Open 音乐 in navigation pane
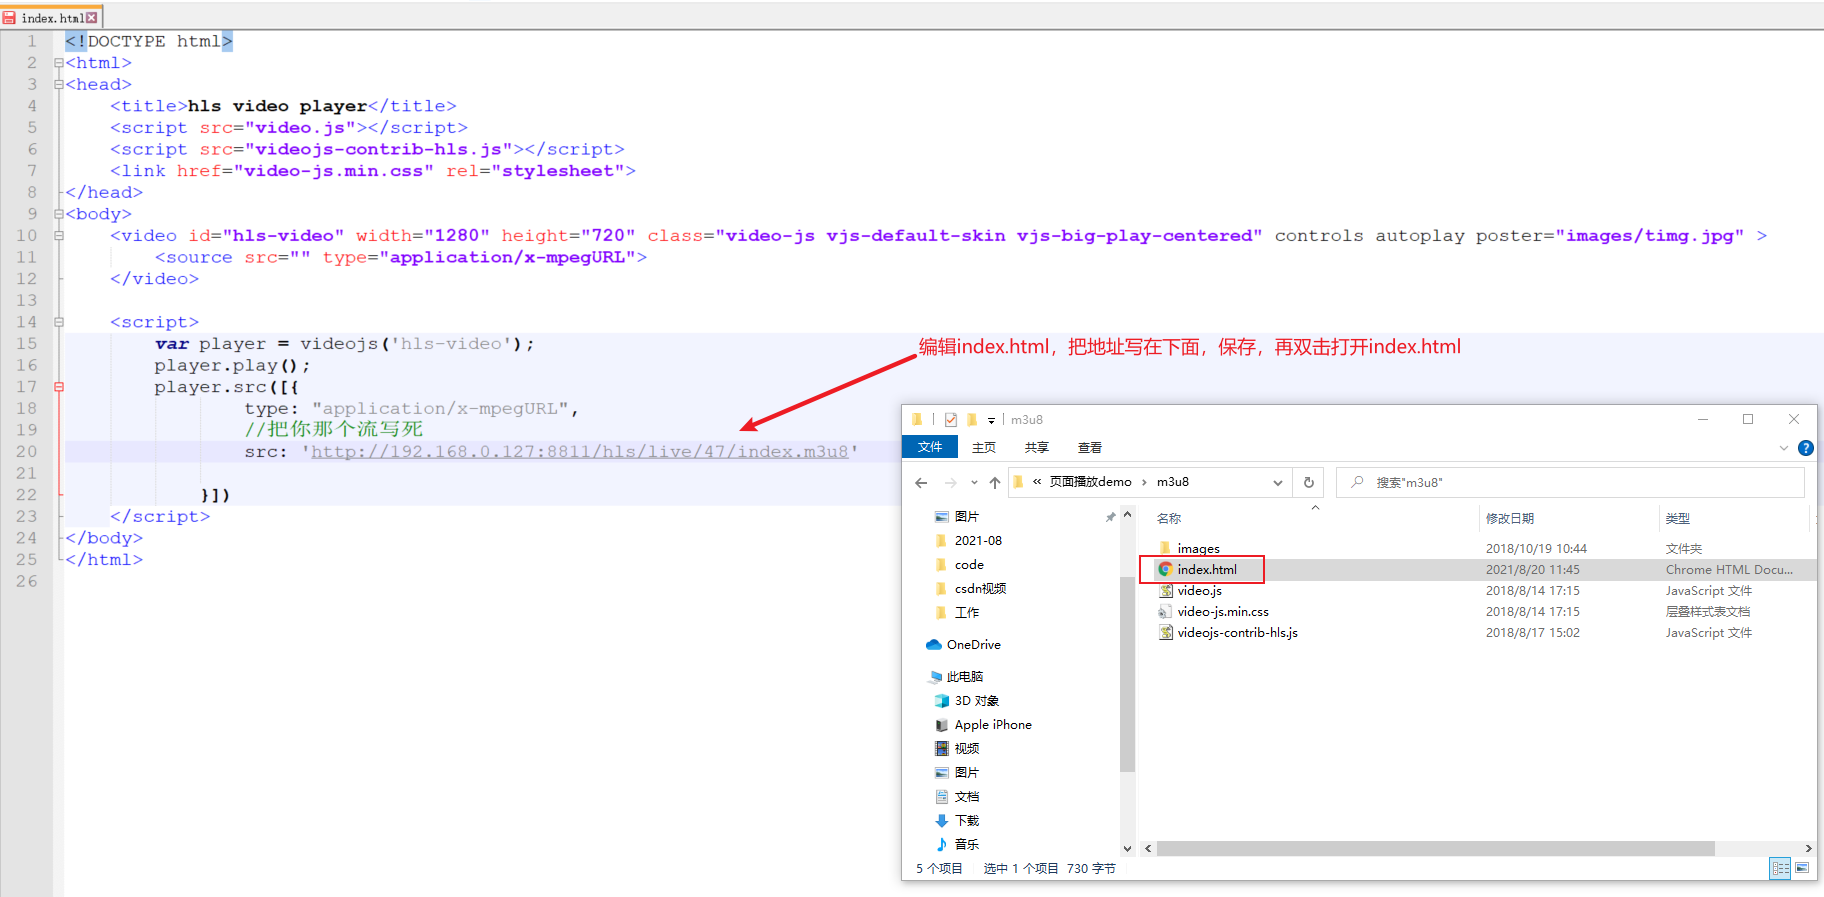Screen dimensions: 1824x897 click(966, 844)
